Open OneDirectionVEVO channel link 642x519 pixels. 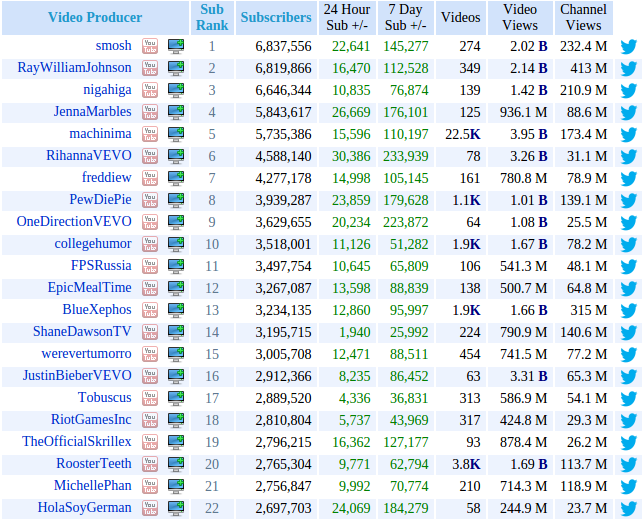tap(74, 222)
